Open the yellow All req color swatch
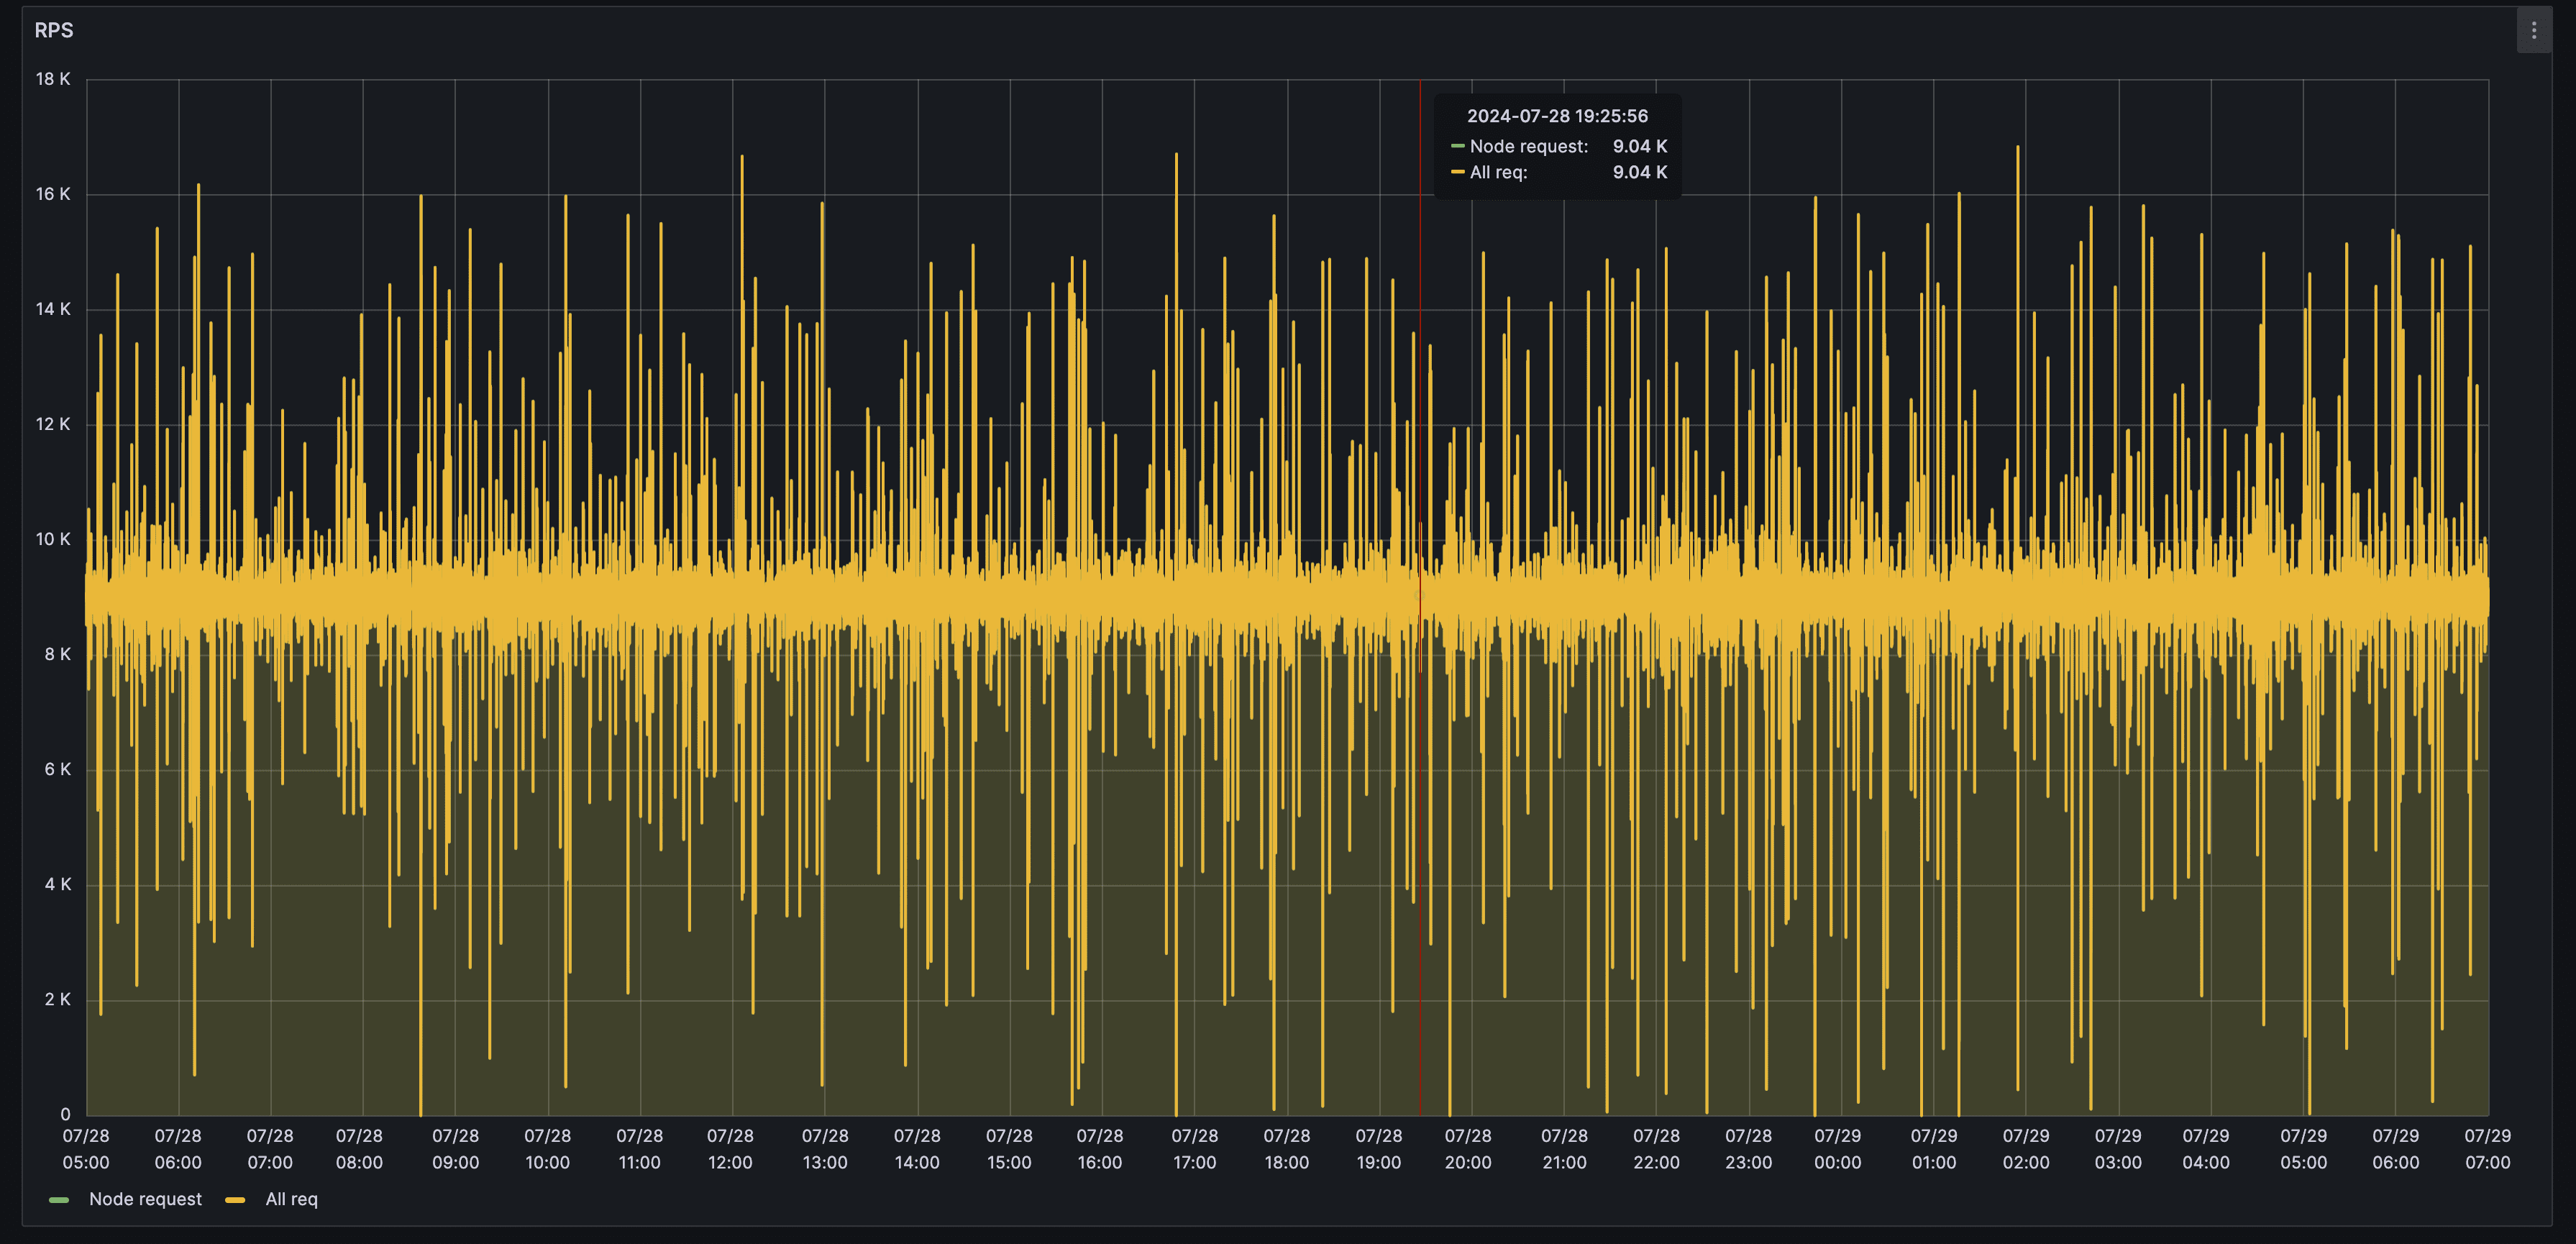 click(x=235, y=1200)
